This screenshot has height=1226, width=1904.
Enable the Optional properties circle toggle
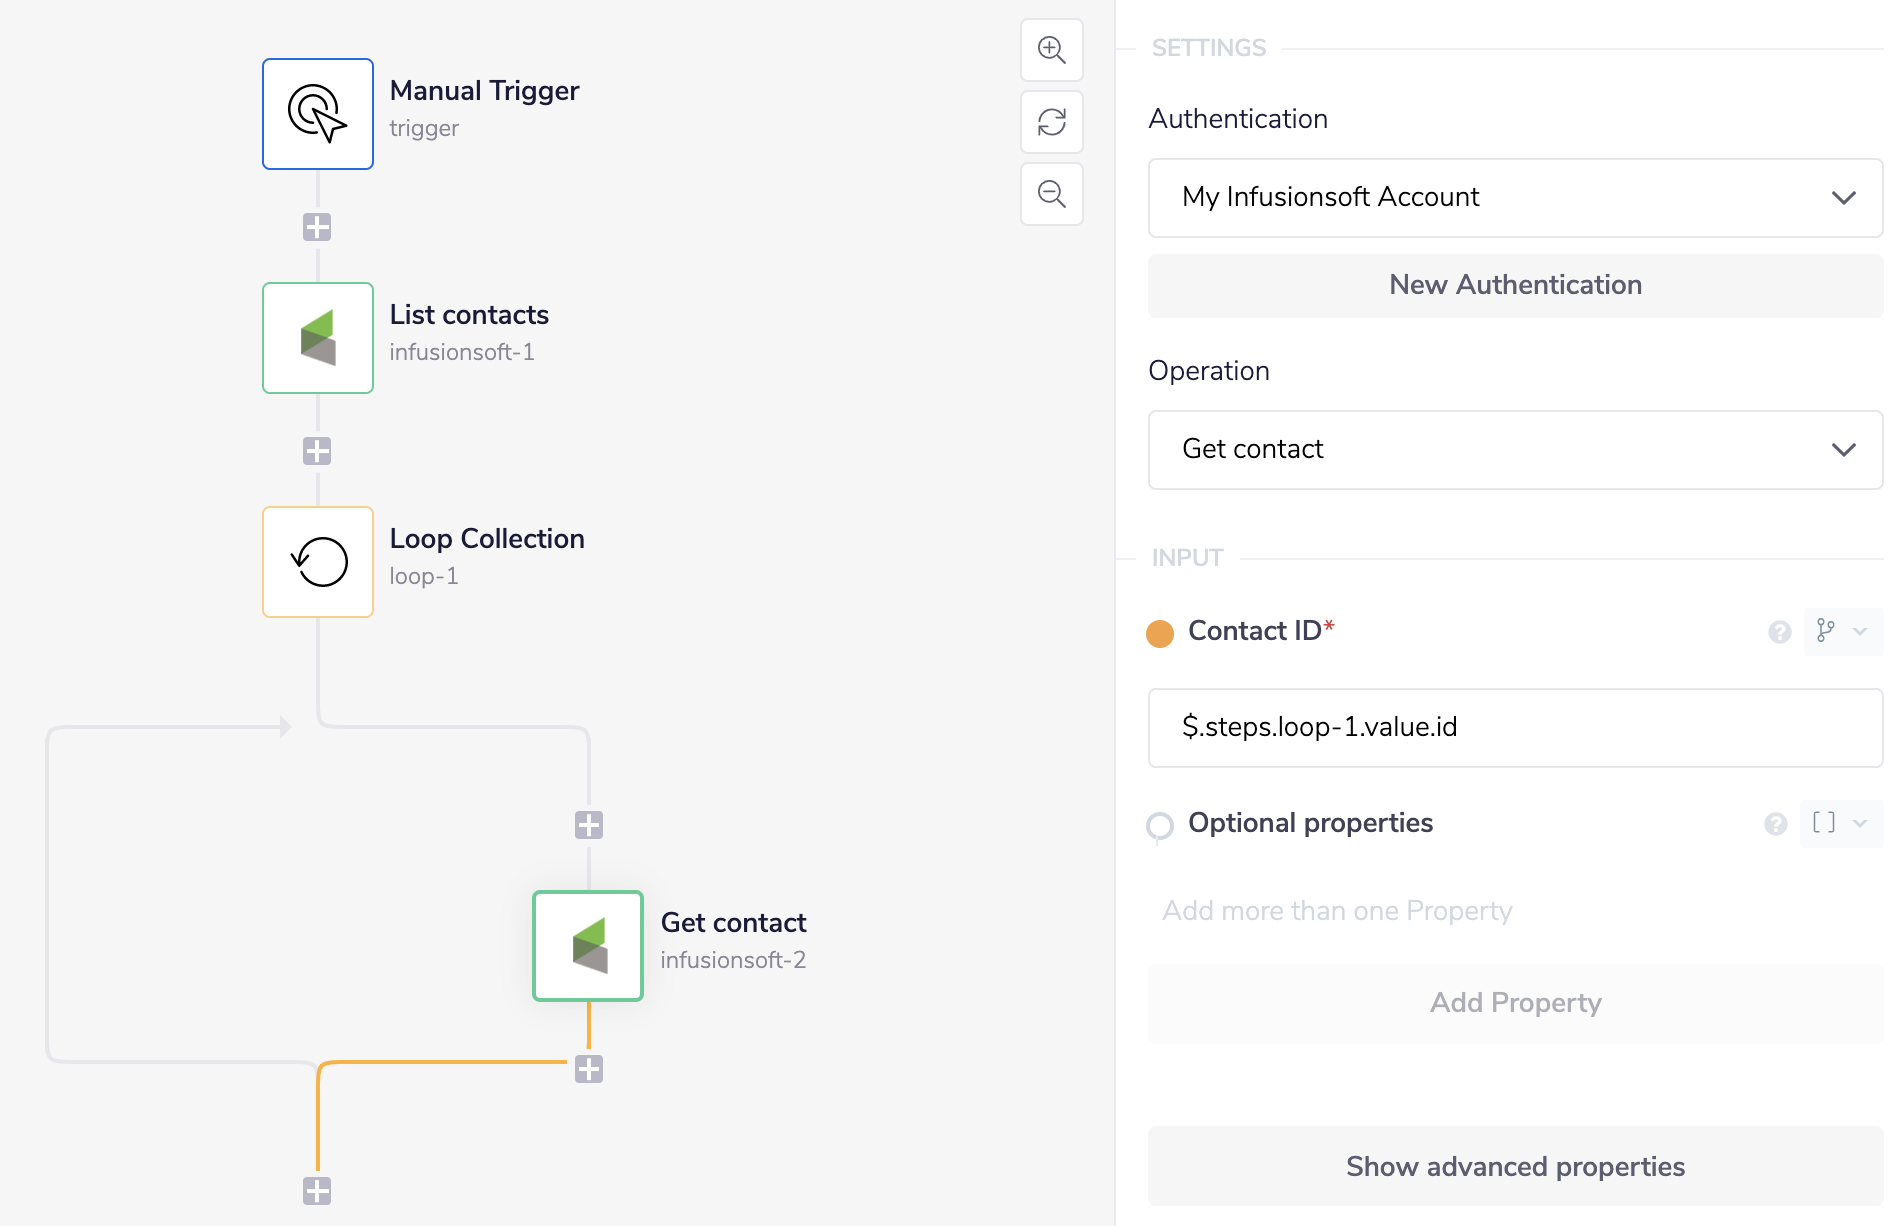point(1160,825)
